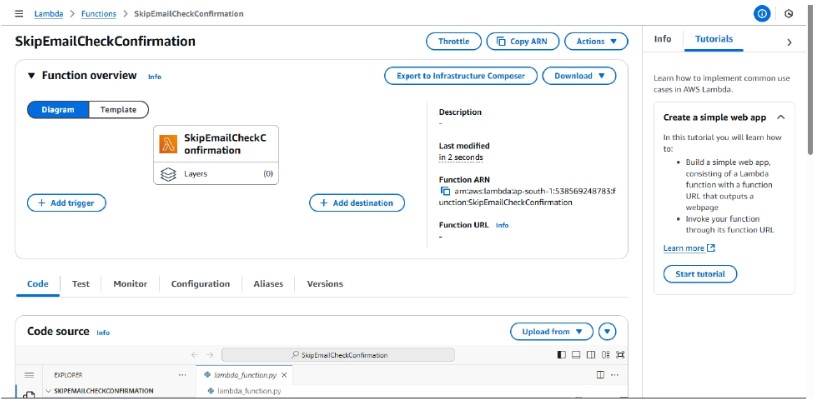Collapse the right help panel chevron
Viewport: 821px width, 407px height.
tap(790, 42)
